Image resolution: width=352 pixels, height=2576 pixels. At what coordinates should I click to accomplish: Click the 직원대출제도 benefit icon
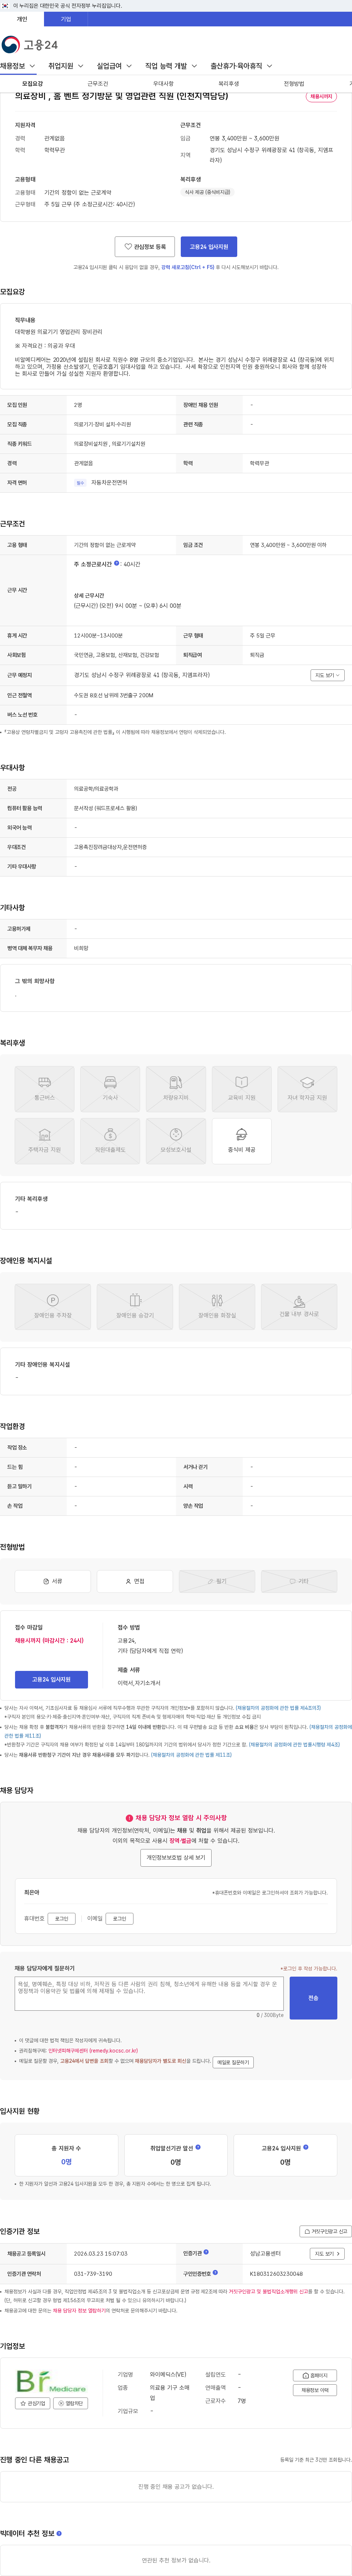pos(110,1141)
